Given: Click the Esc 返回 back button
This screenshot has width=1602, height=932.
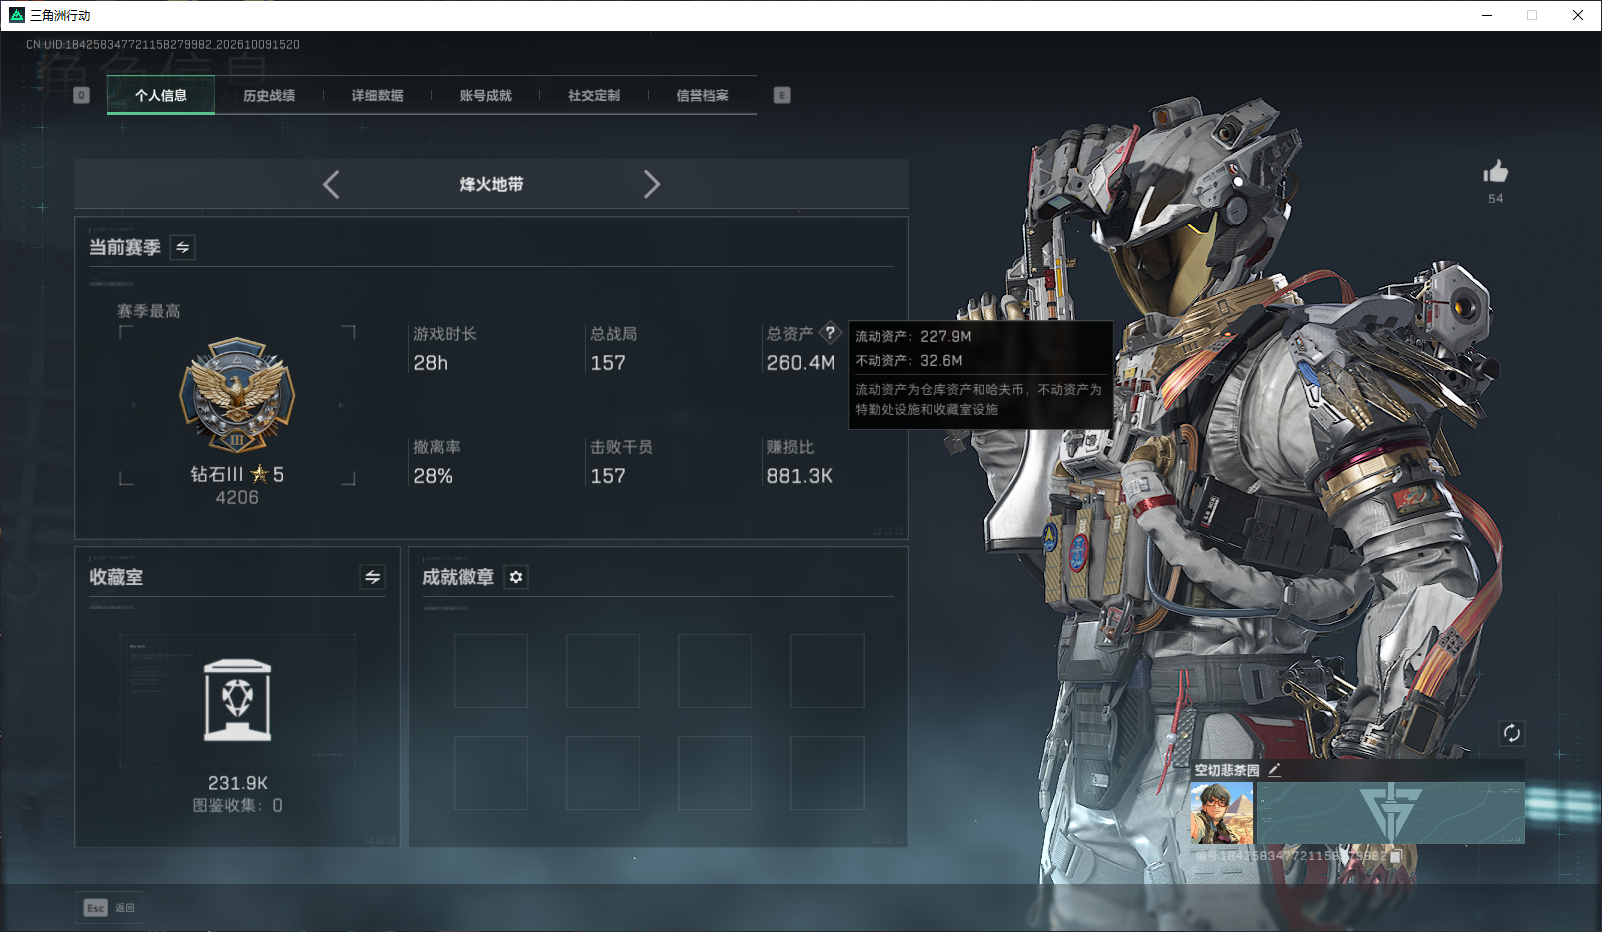Looking at the screenshot, I should click(109, 908).
